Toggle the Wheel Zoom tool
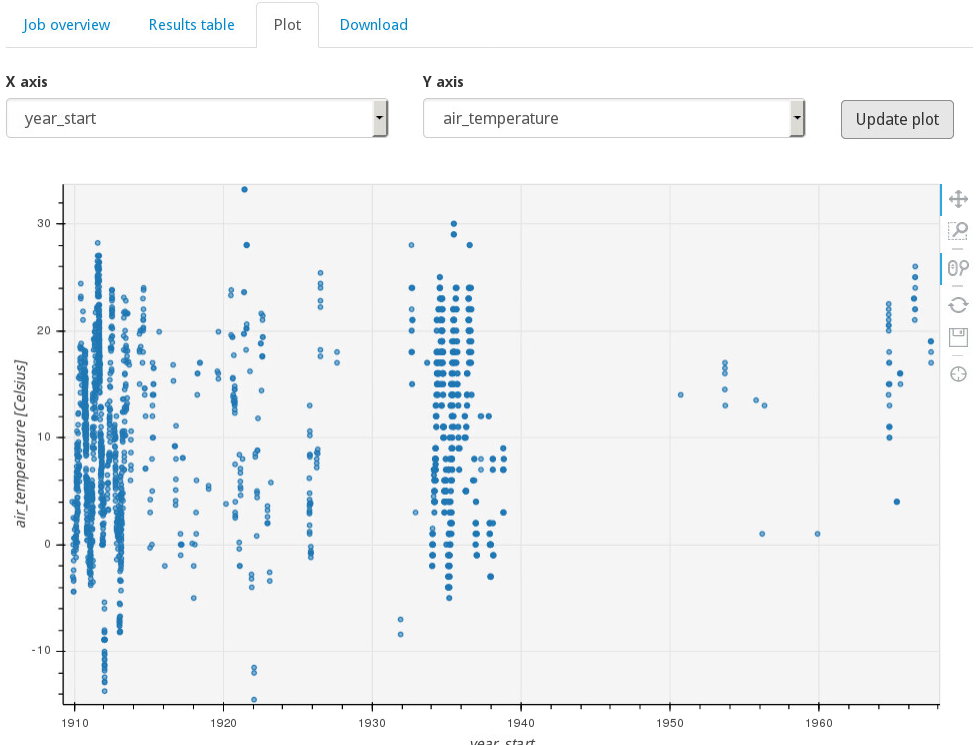 [958, 267]
